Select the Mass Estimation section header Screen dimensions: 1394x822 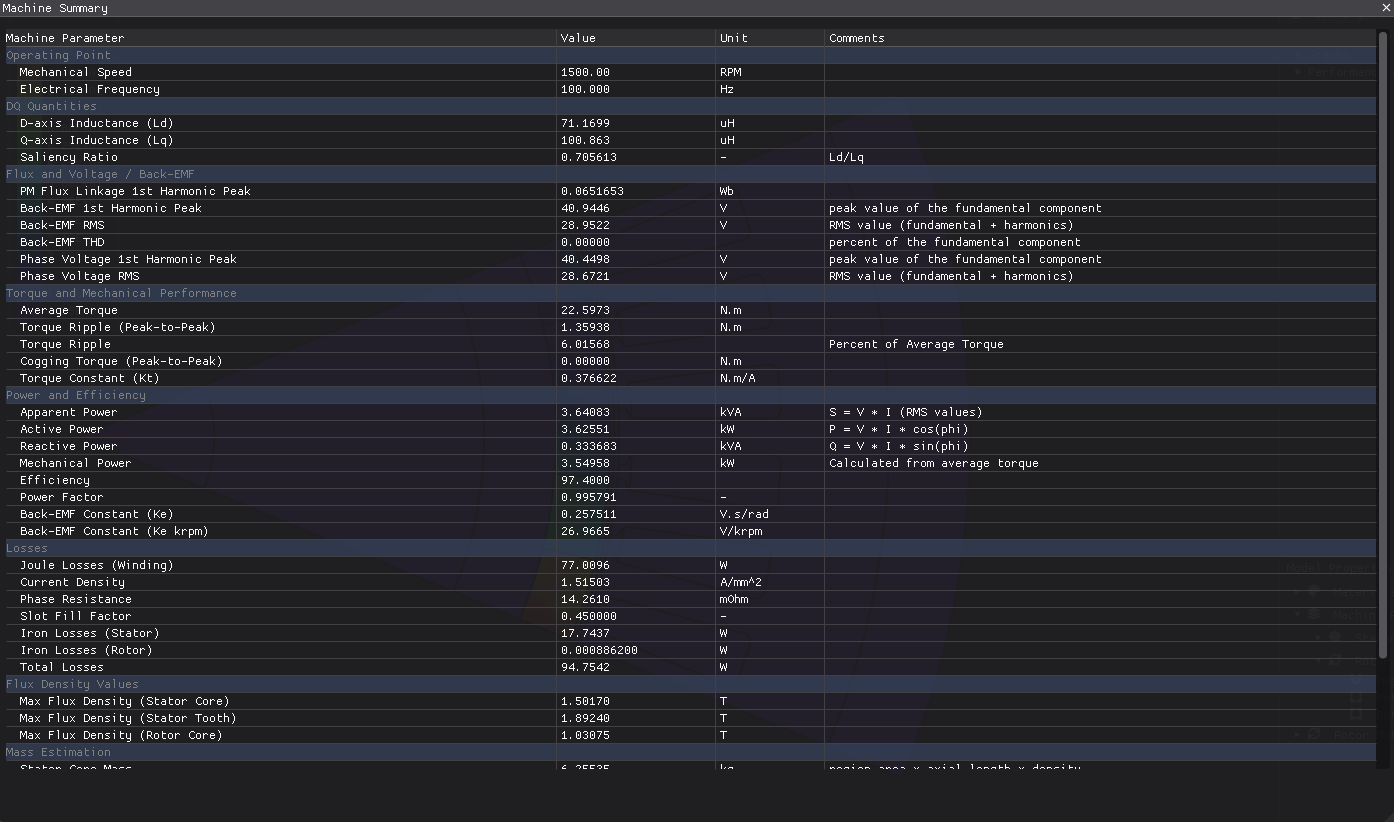690,752
